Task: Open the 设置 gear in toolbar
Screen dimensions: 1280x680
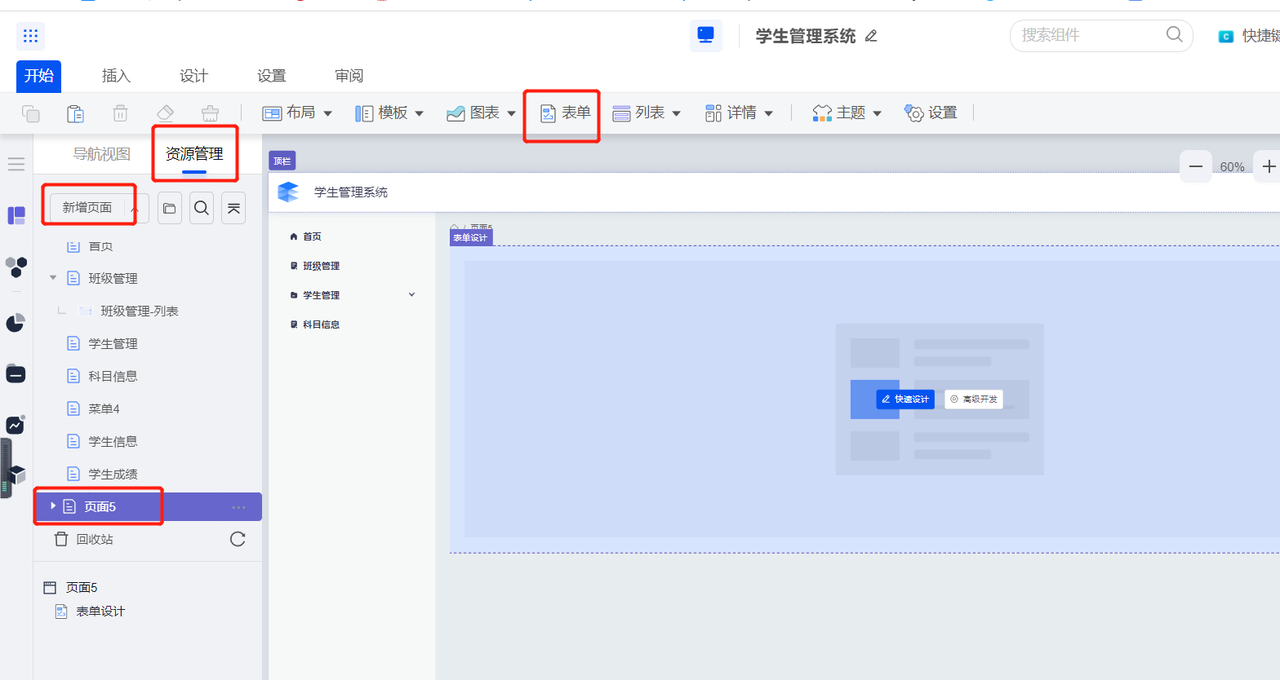Action: click(x=931, y=113)
